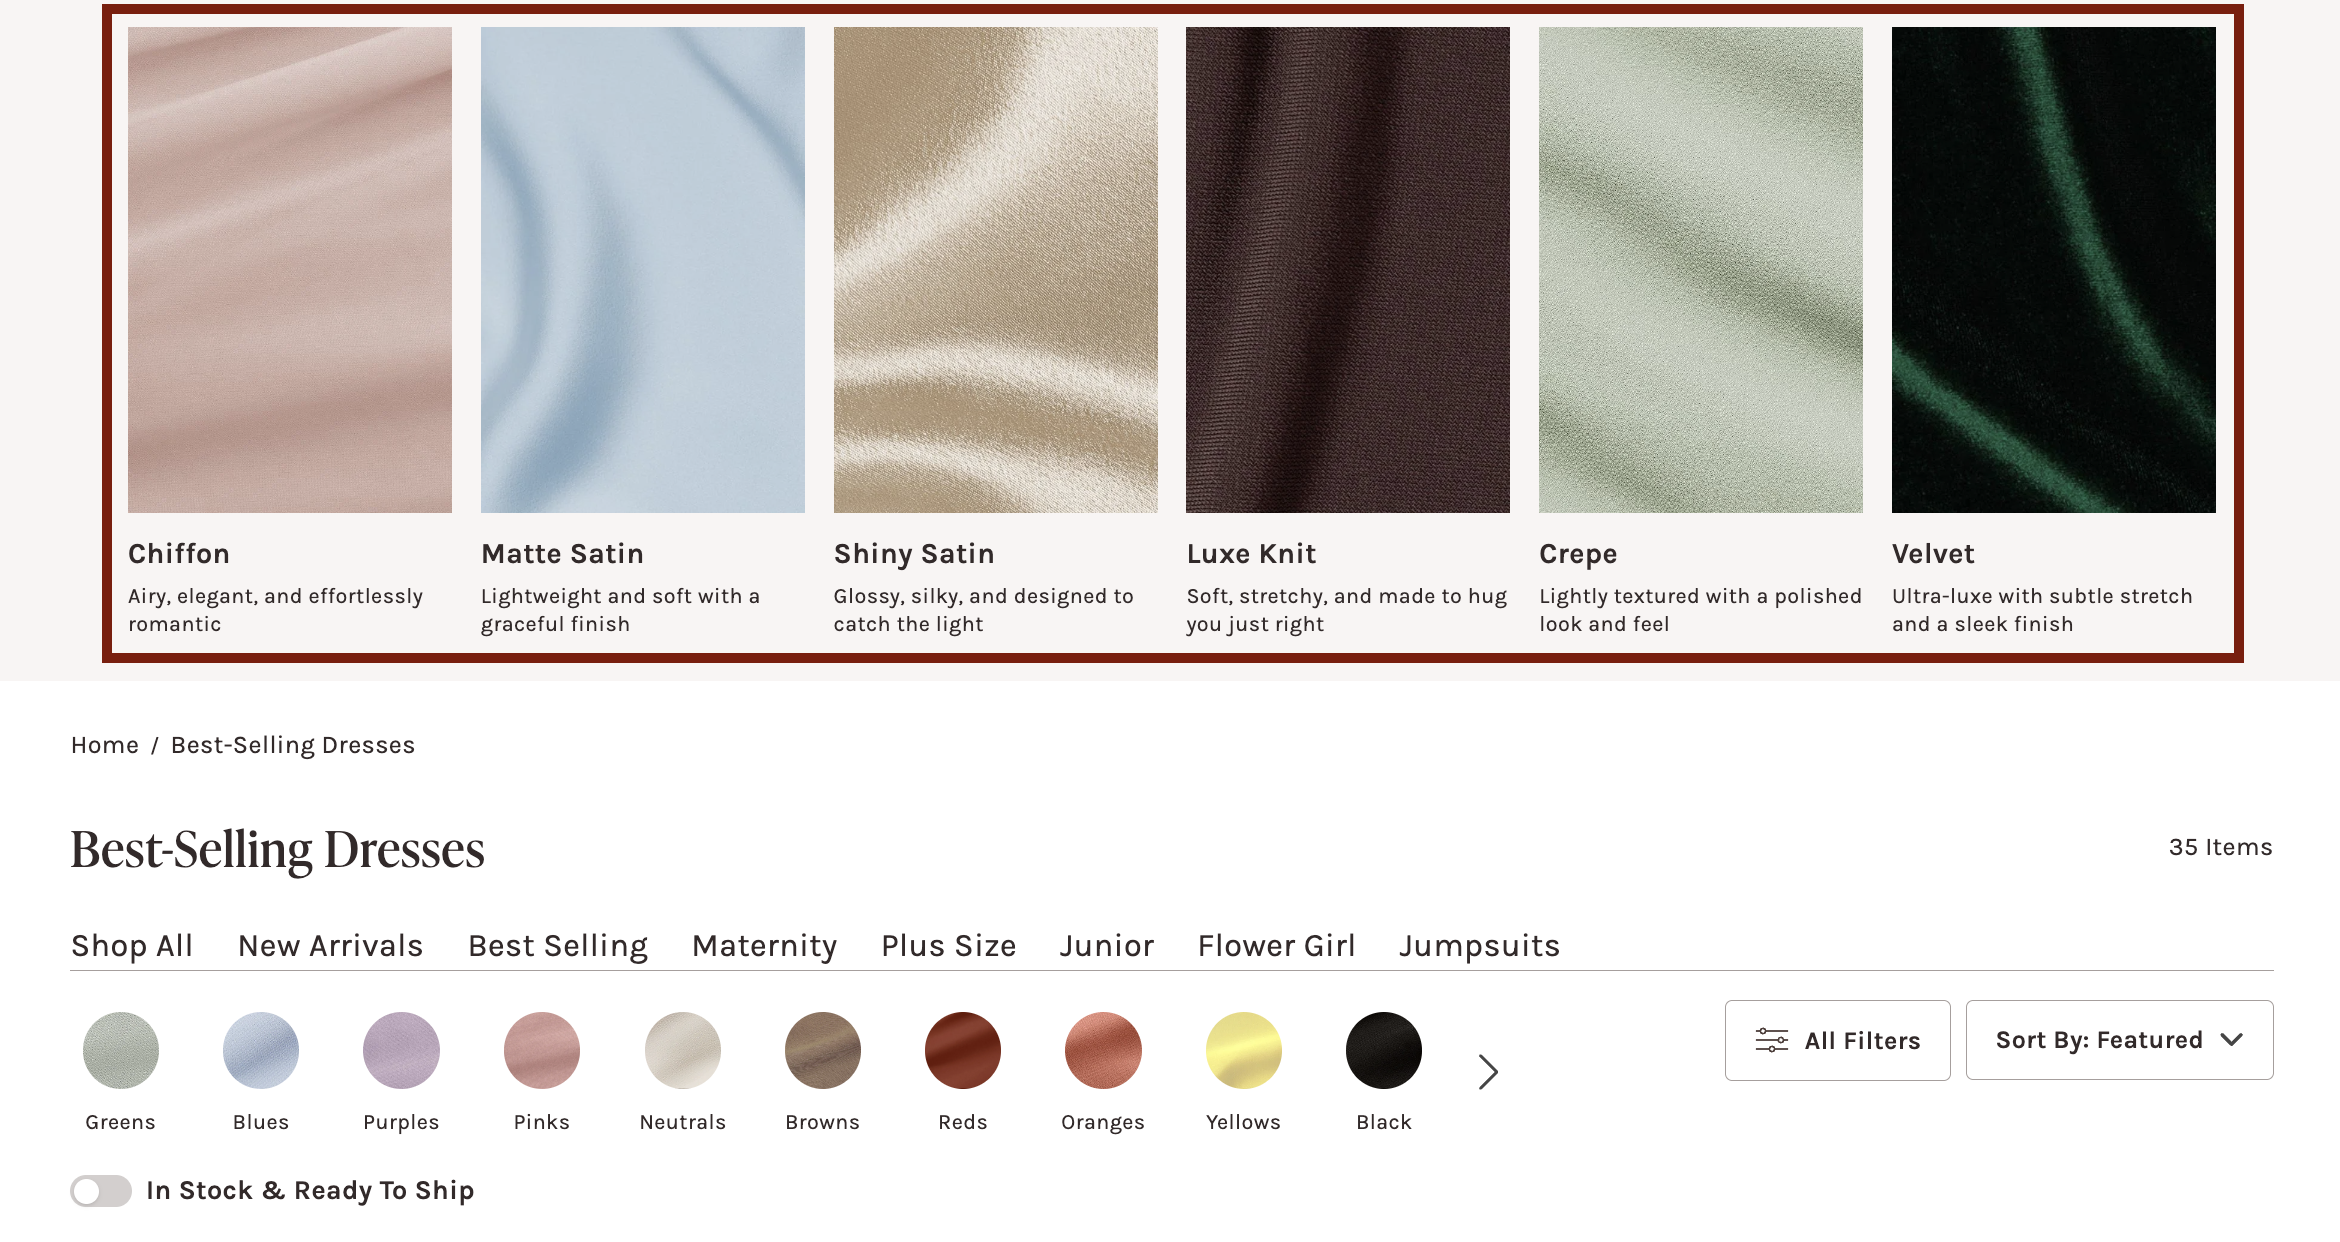Select the Black color swatch

click(x=1384, y=1050)
